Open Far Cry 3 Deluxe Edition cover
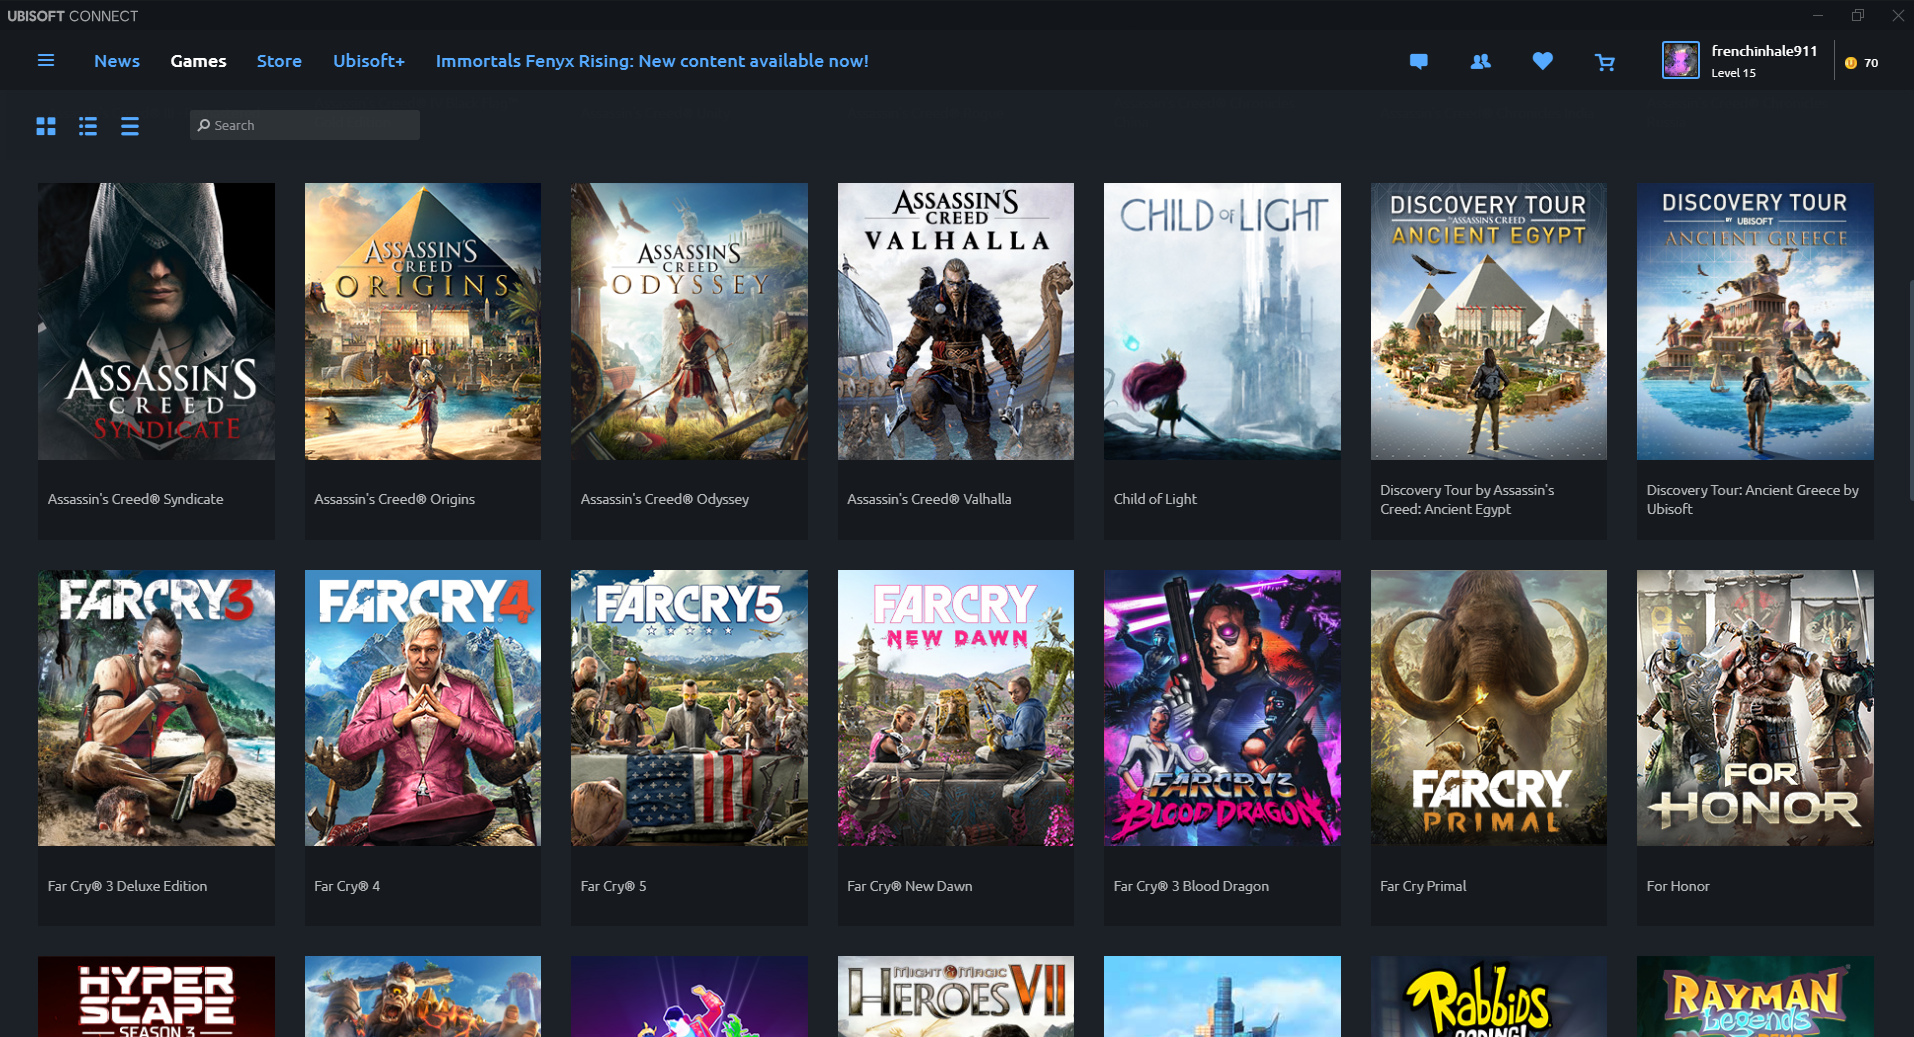The height and width of the screenshot is (1037, 1914). 156,708
